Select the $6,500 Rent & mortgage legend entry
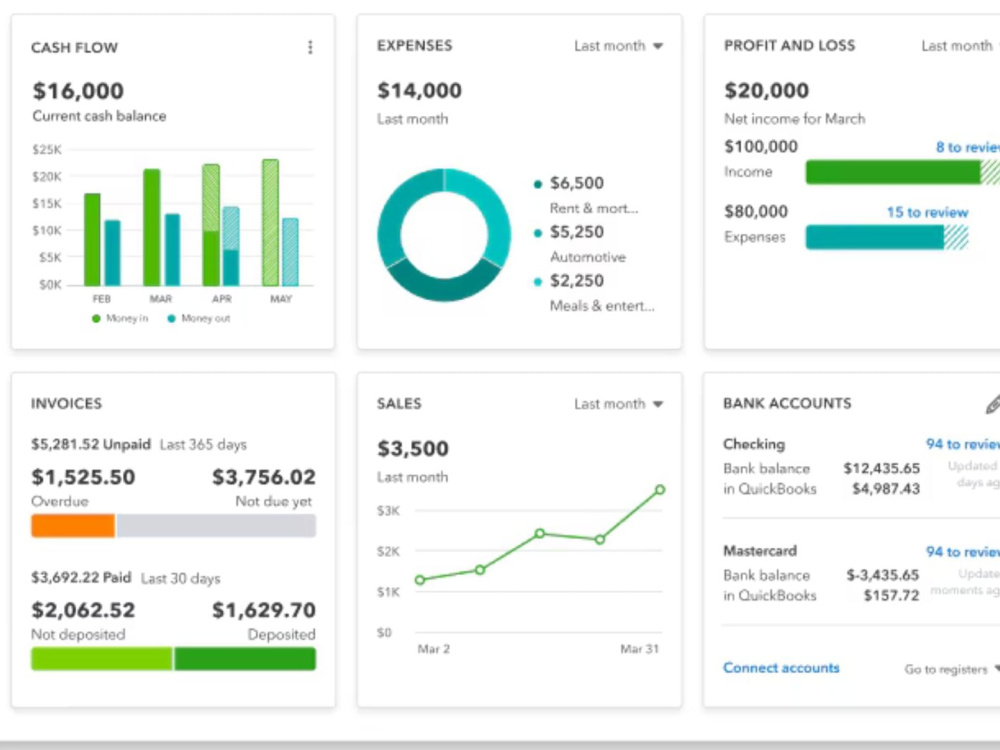 click(x=585, y=195)
